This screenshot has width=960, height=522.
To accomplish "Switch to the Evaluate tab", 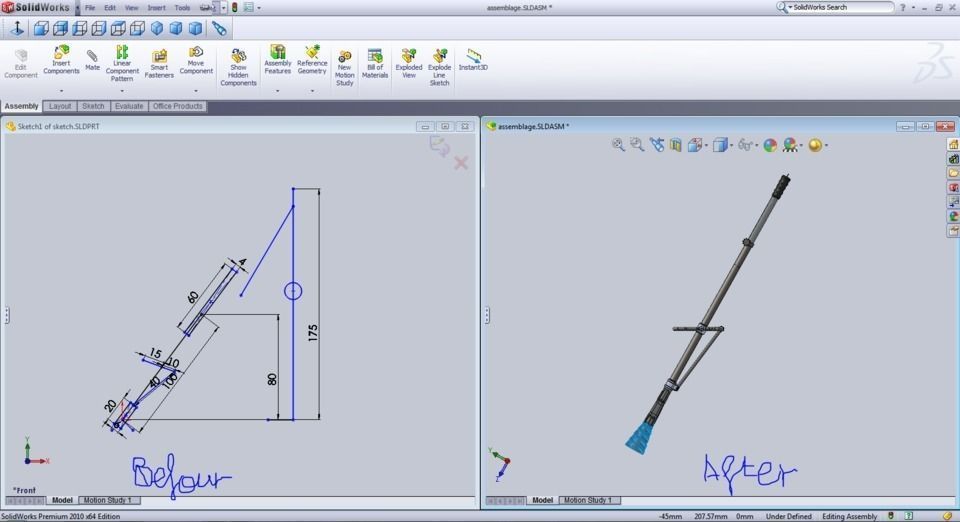I will 129,106.
